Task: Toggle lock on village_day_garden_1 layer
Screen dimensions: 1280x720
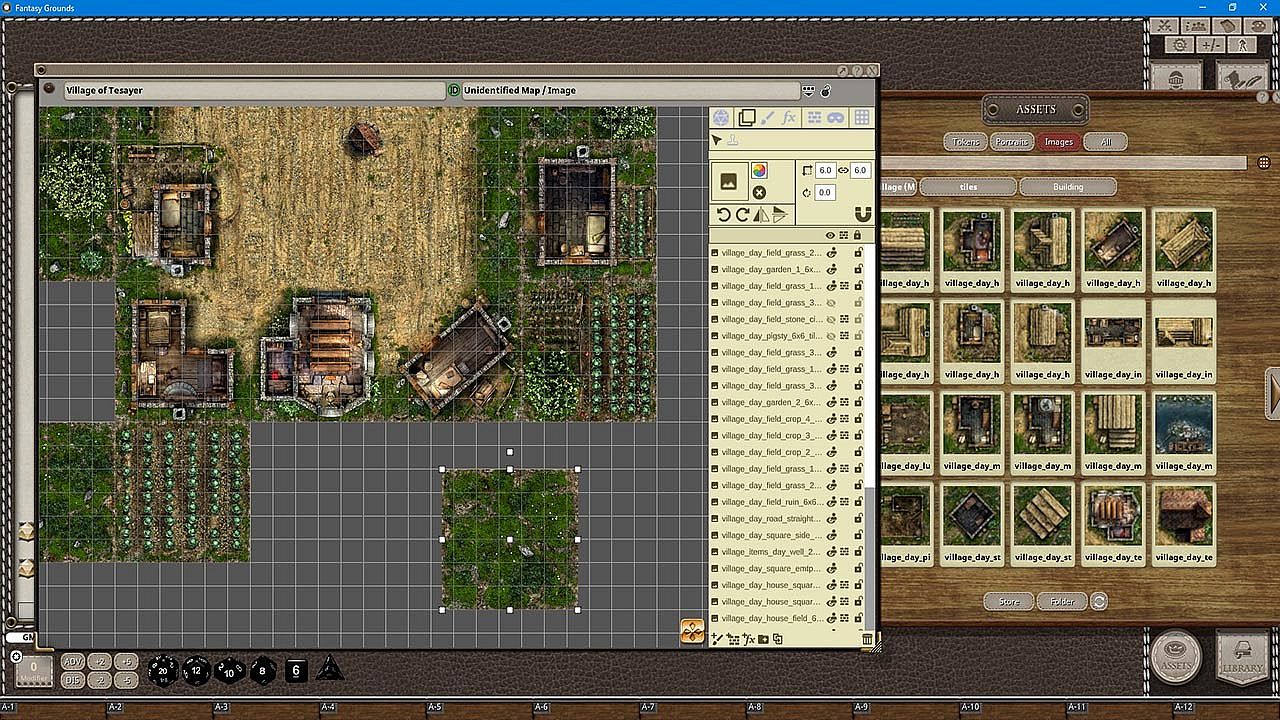Action: pos(858,269)
